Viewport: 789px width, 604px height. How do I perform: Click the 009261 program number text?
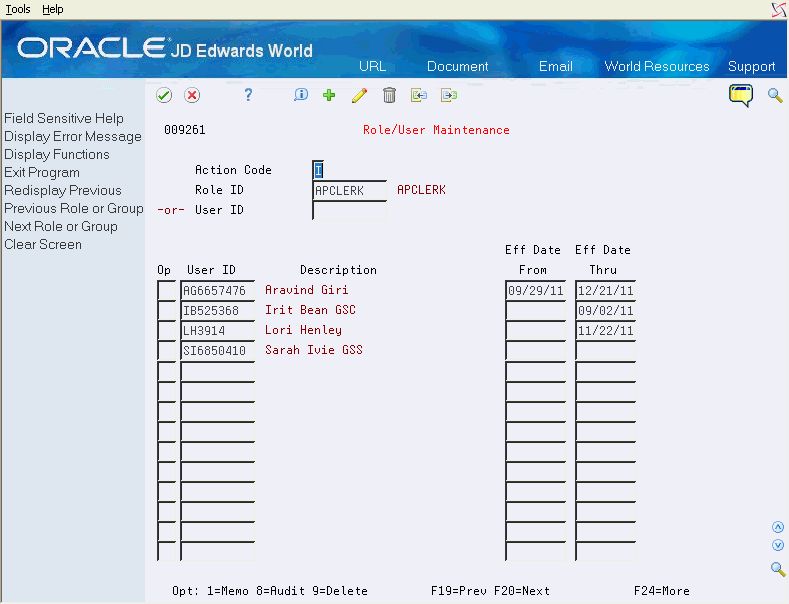pyautogui.click(x=185, y=130)
